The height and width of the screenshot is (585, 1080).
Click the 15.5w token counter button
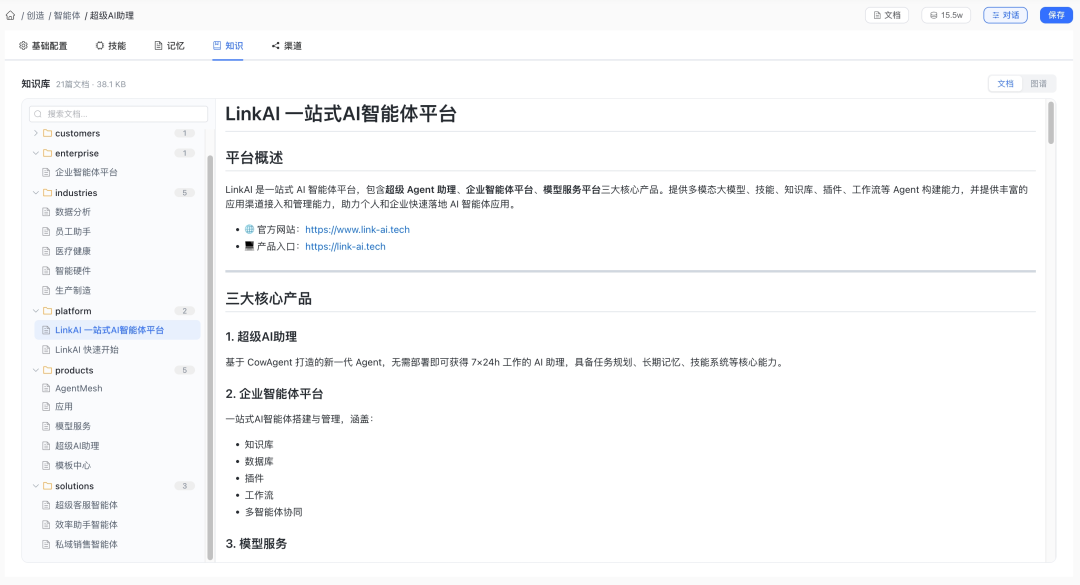pyautogui.click(x=946, y=15)
